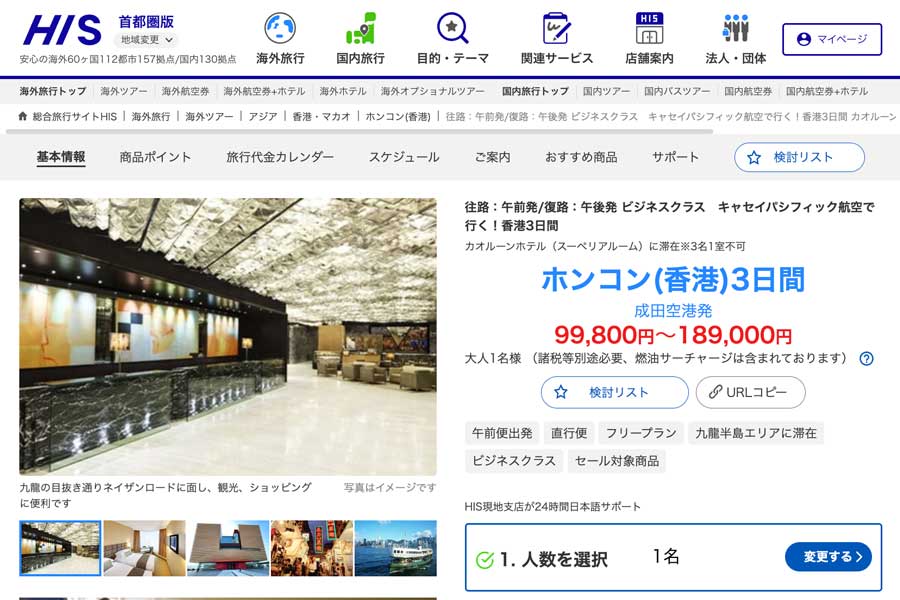Open 海外ホテル in the sub navigation

[x=343, y=91]
